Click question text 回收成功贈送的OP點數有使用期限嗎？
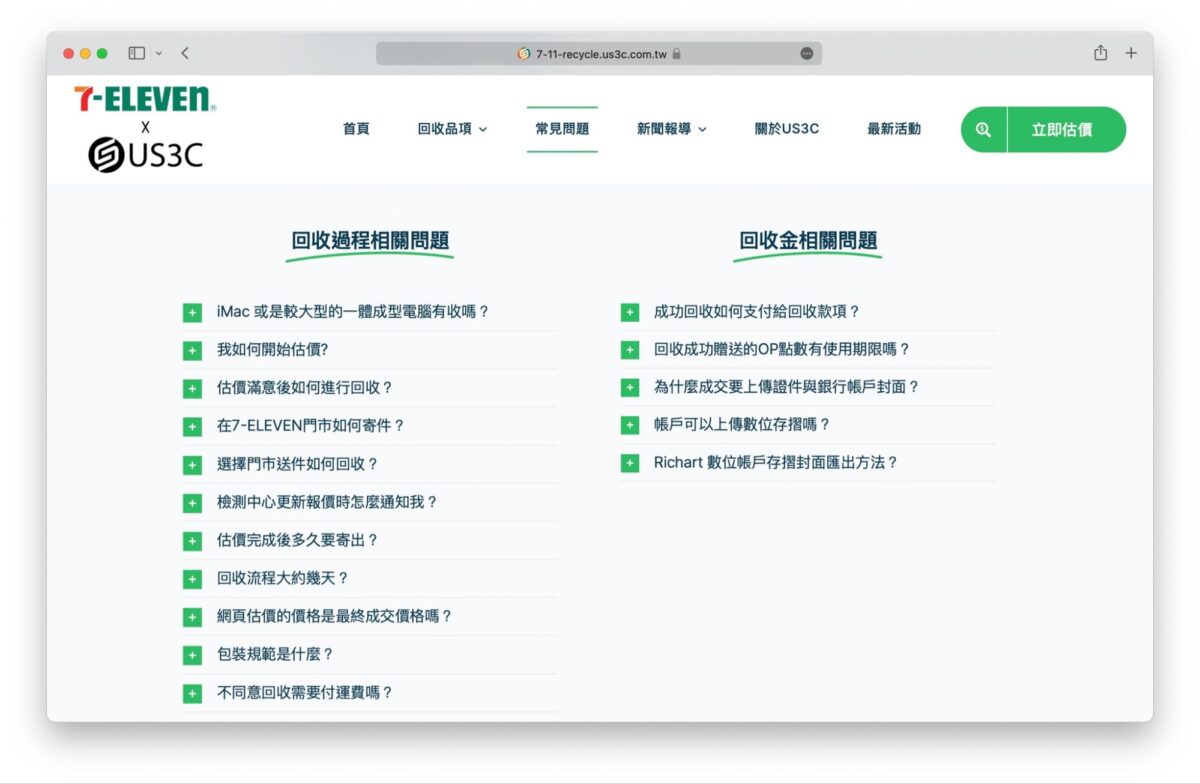Image resolution: width=1200 pixels, height=784 pixels. tap(782, 349)
